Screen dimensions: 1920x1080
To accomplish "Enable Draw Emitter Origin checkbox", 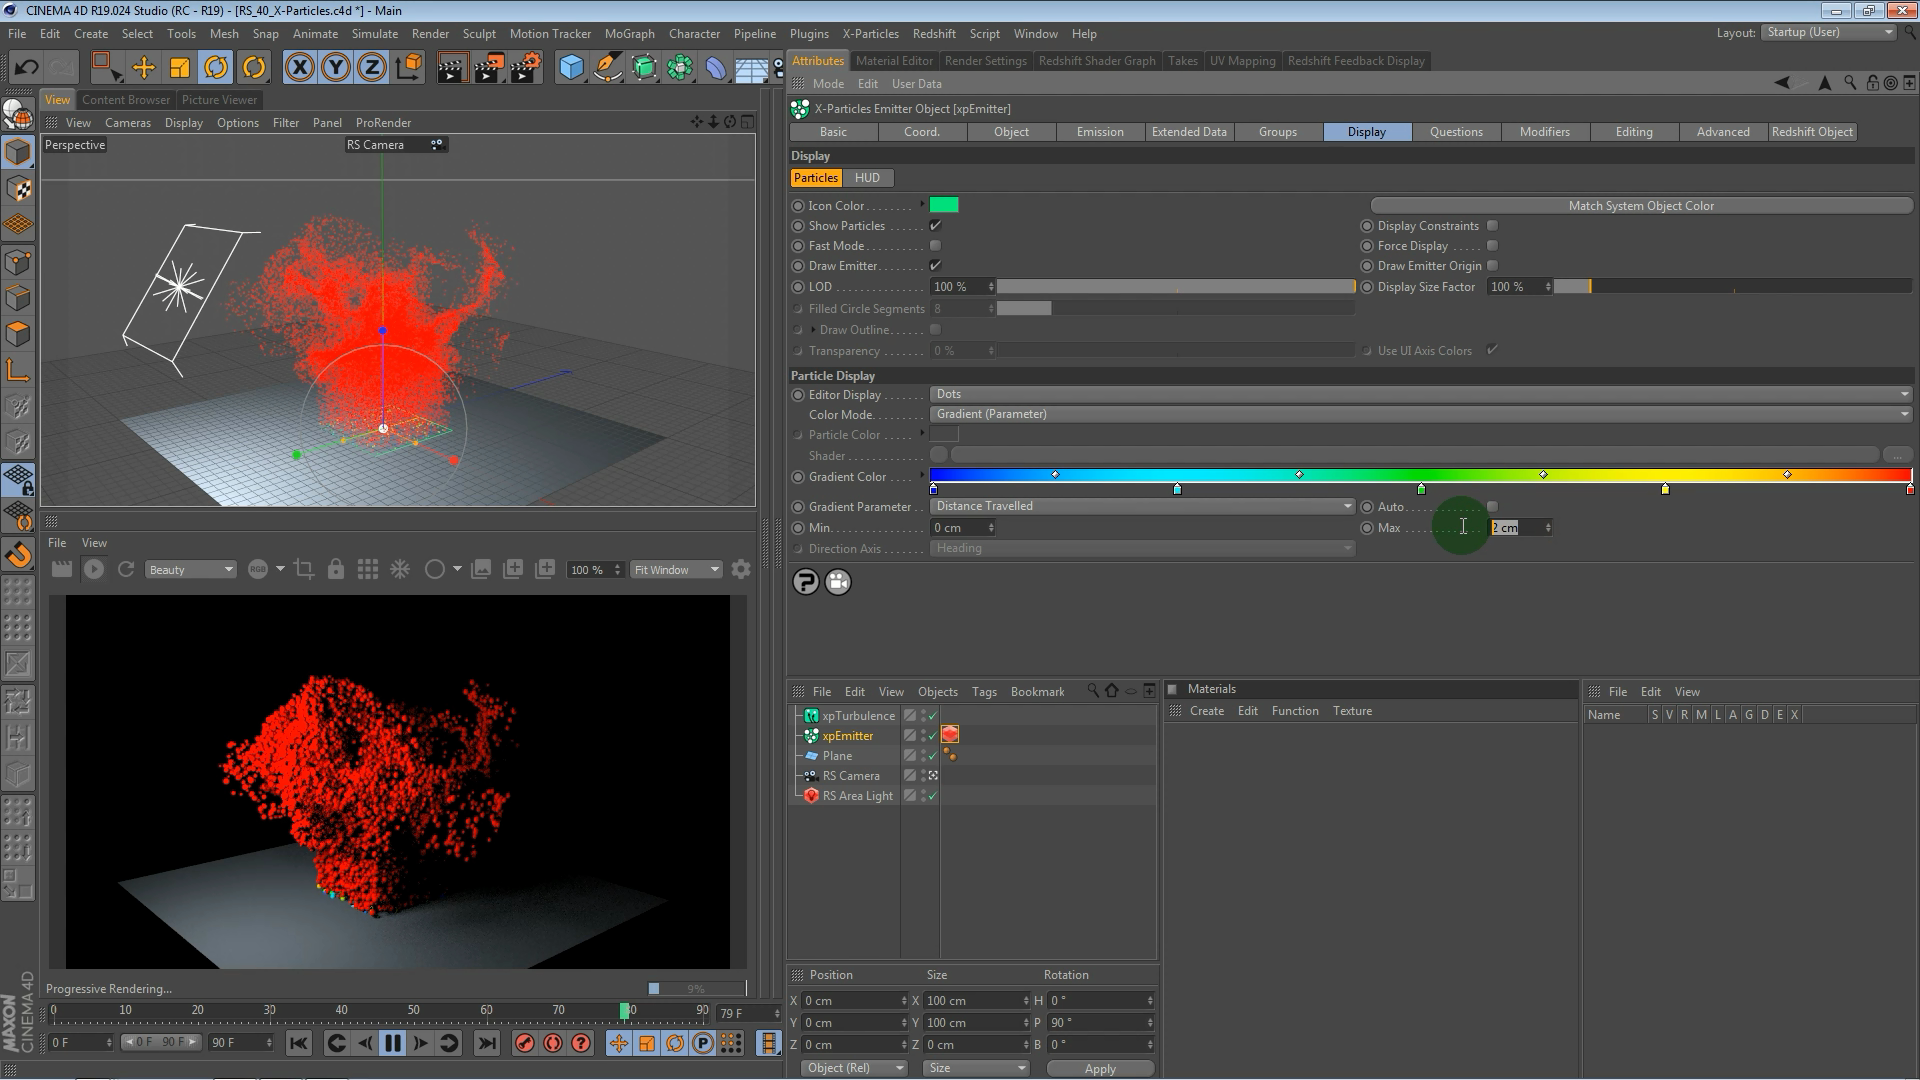I will click(x=1492, y=266).
